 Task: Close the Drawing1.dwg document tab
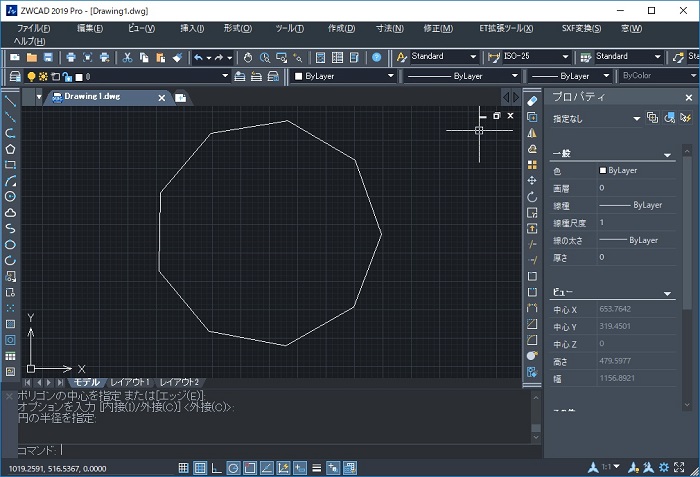tap(162, 98)
